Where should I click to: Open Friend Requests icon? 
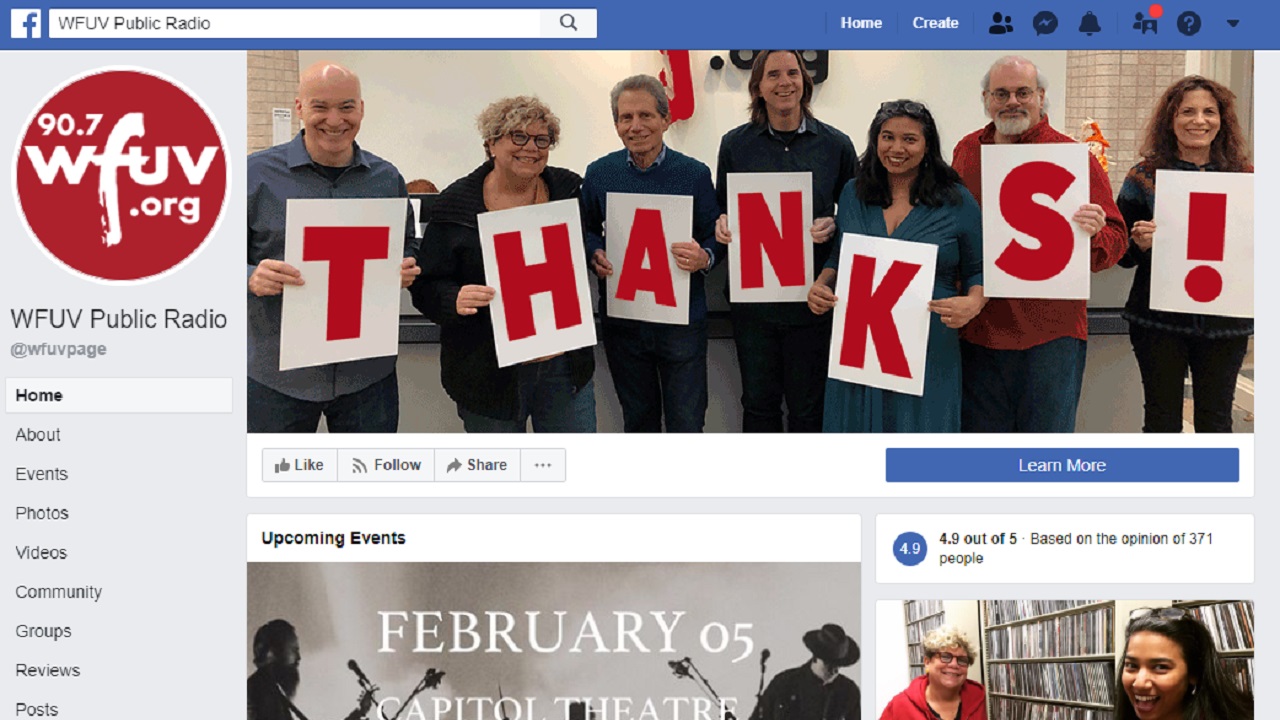pos(1000,23)
